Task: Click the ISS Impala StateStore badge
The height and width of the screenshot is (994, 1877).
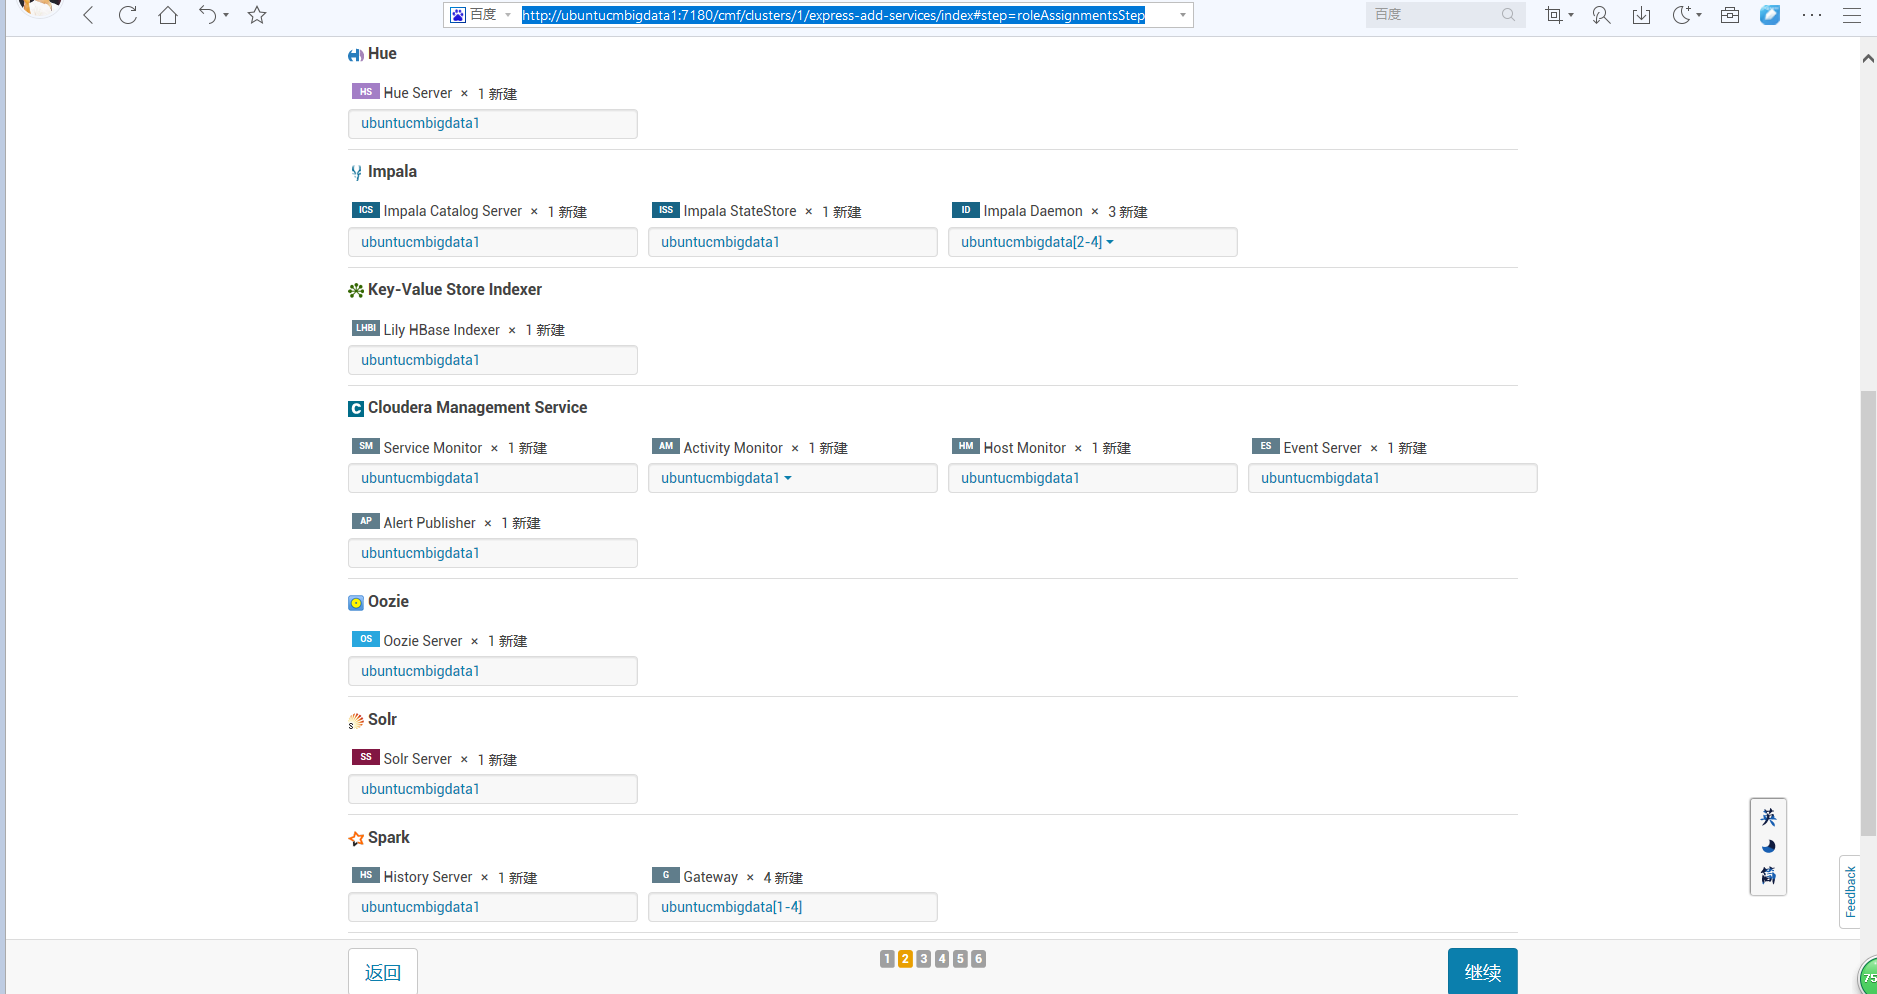Action: [x=666, y=210]
